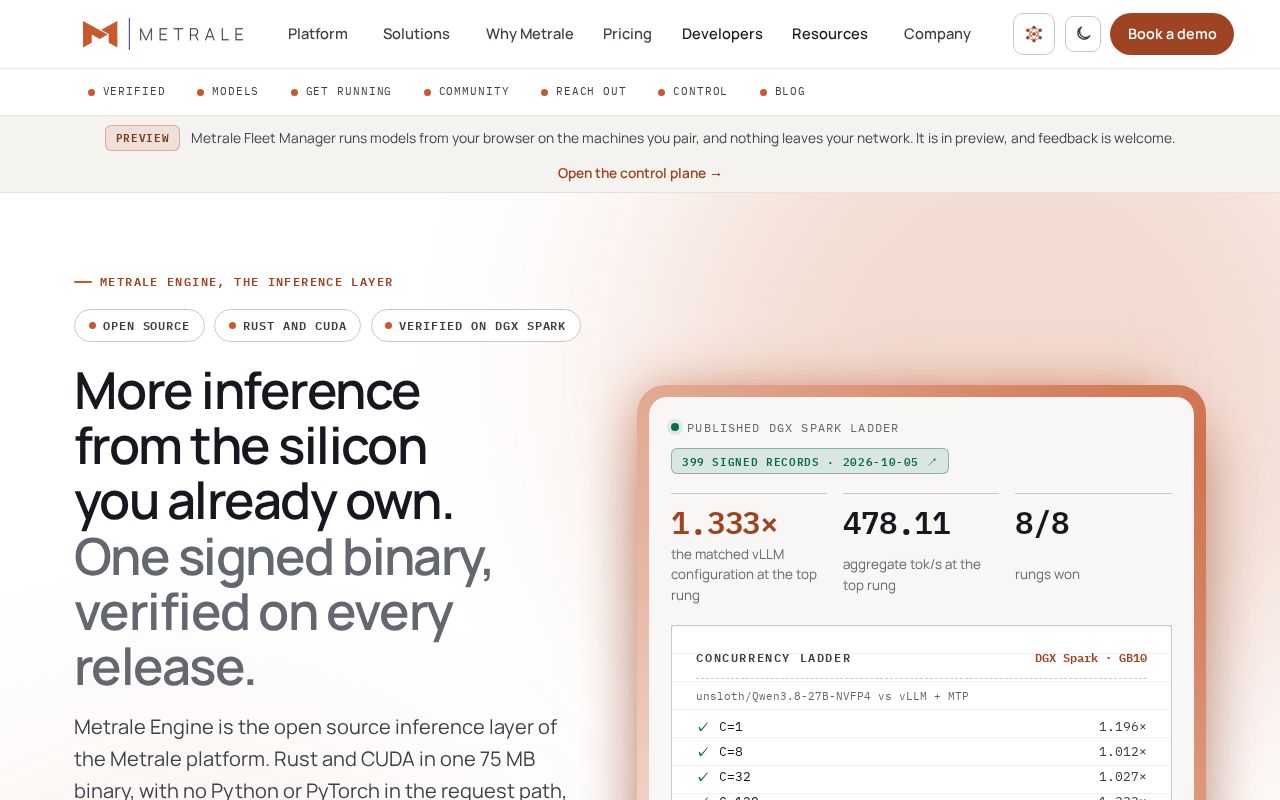Open the Solutions menu
This screenshot has width=1280, height=800.
(416, 34)
